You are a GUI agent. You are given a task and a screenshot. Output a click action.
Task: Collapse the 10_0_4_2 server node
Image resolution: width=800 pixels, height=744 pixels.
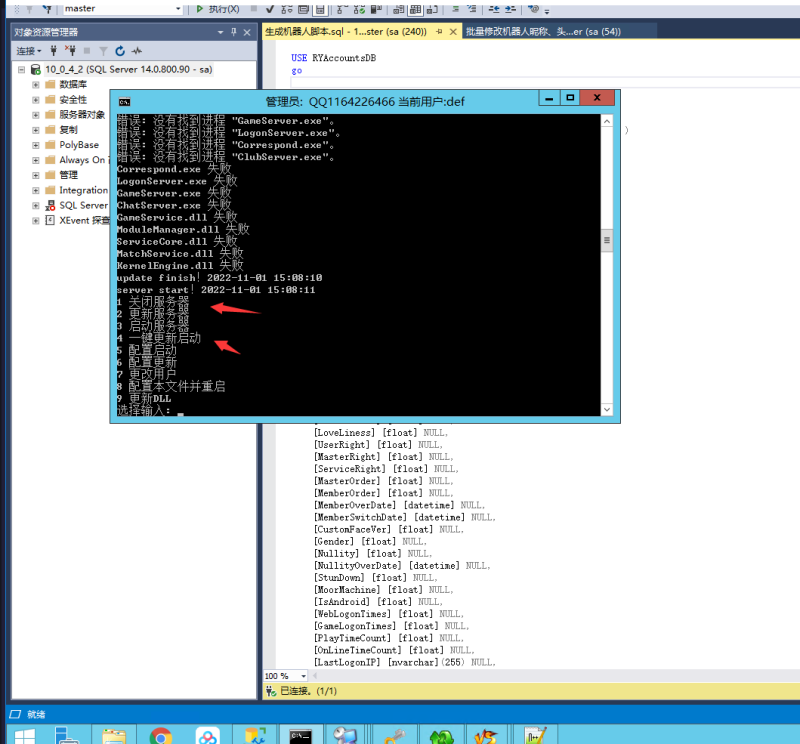(21, 70)
